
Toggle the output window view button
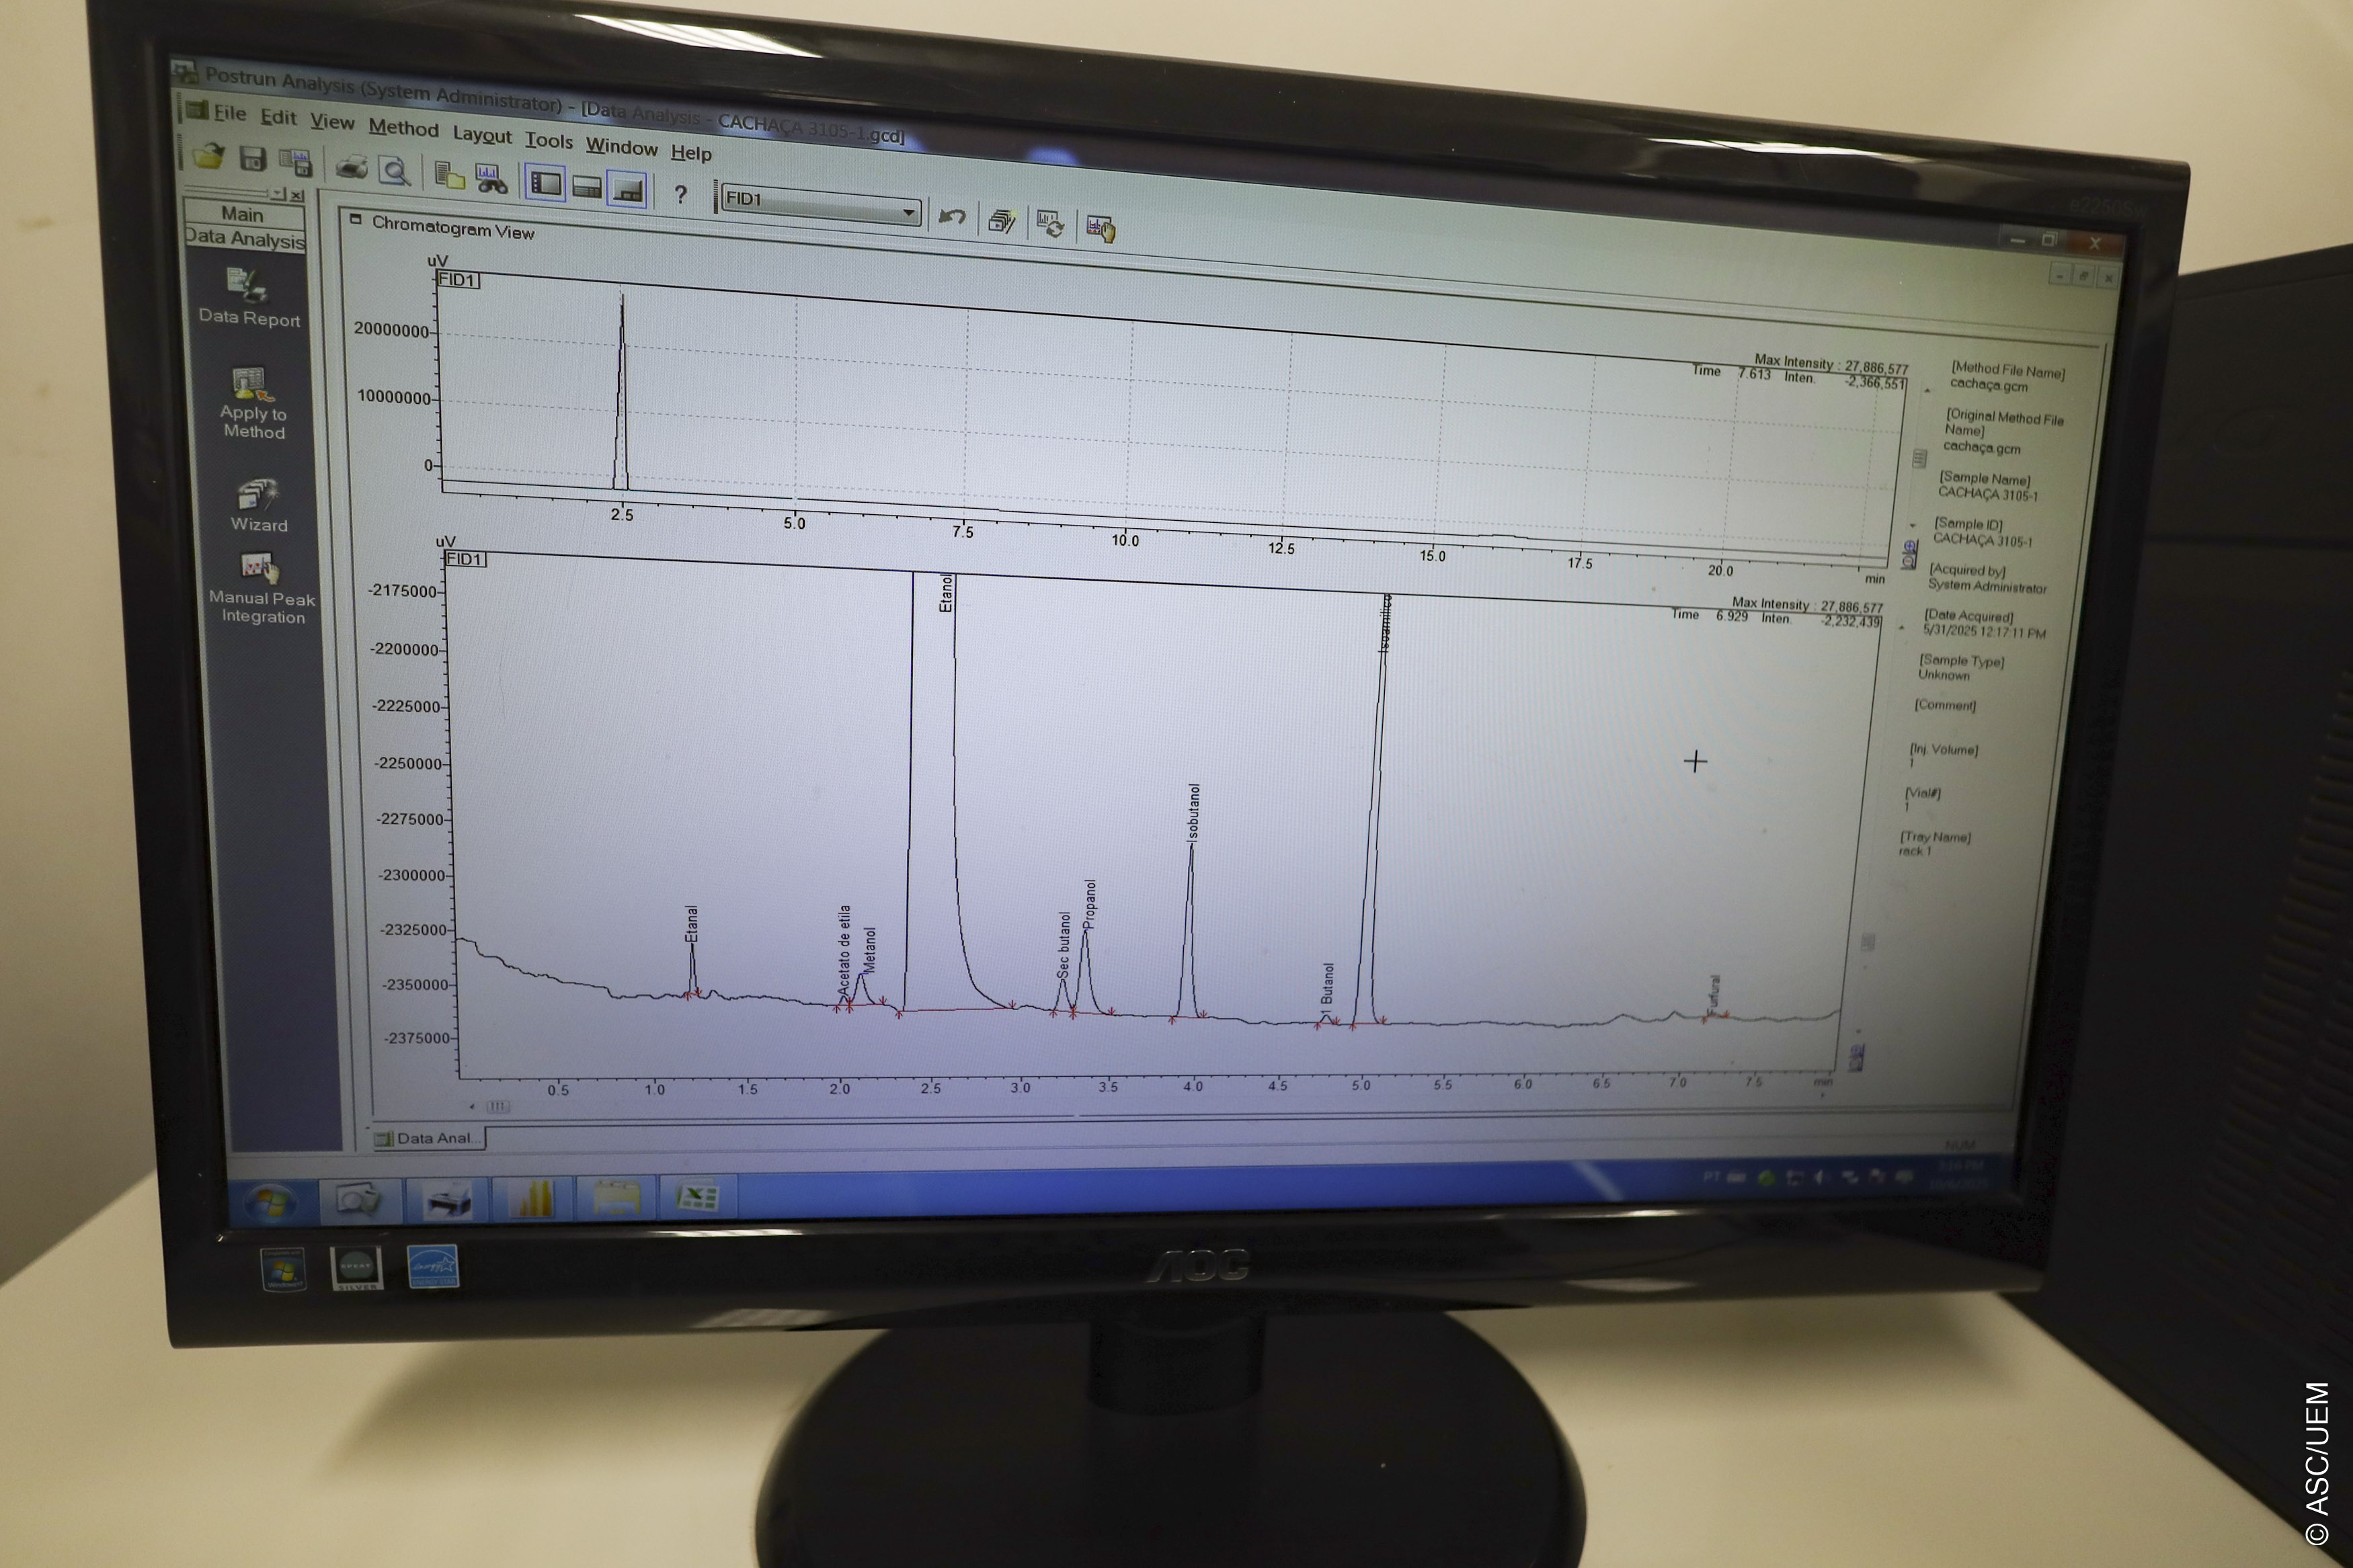(628, 190)
